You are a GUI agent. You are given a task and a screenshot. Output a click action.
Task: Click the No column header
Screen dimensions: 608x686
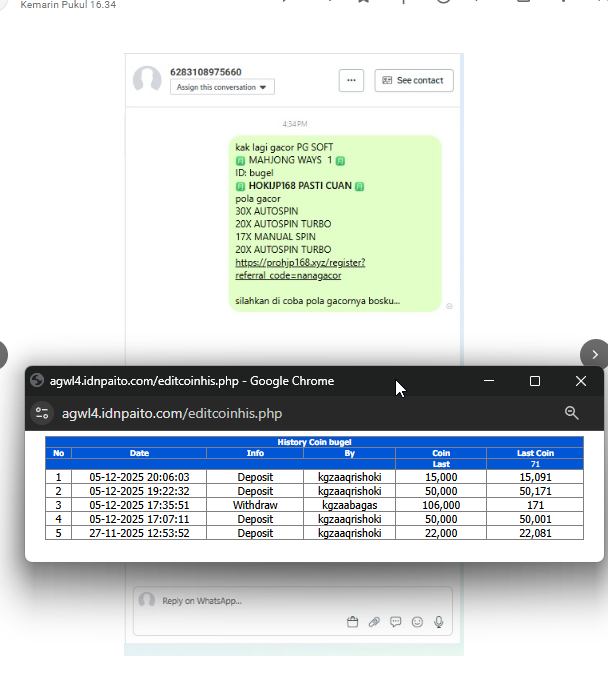click(x=59, y=453)
